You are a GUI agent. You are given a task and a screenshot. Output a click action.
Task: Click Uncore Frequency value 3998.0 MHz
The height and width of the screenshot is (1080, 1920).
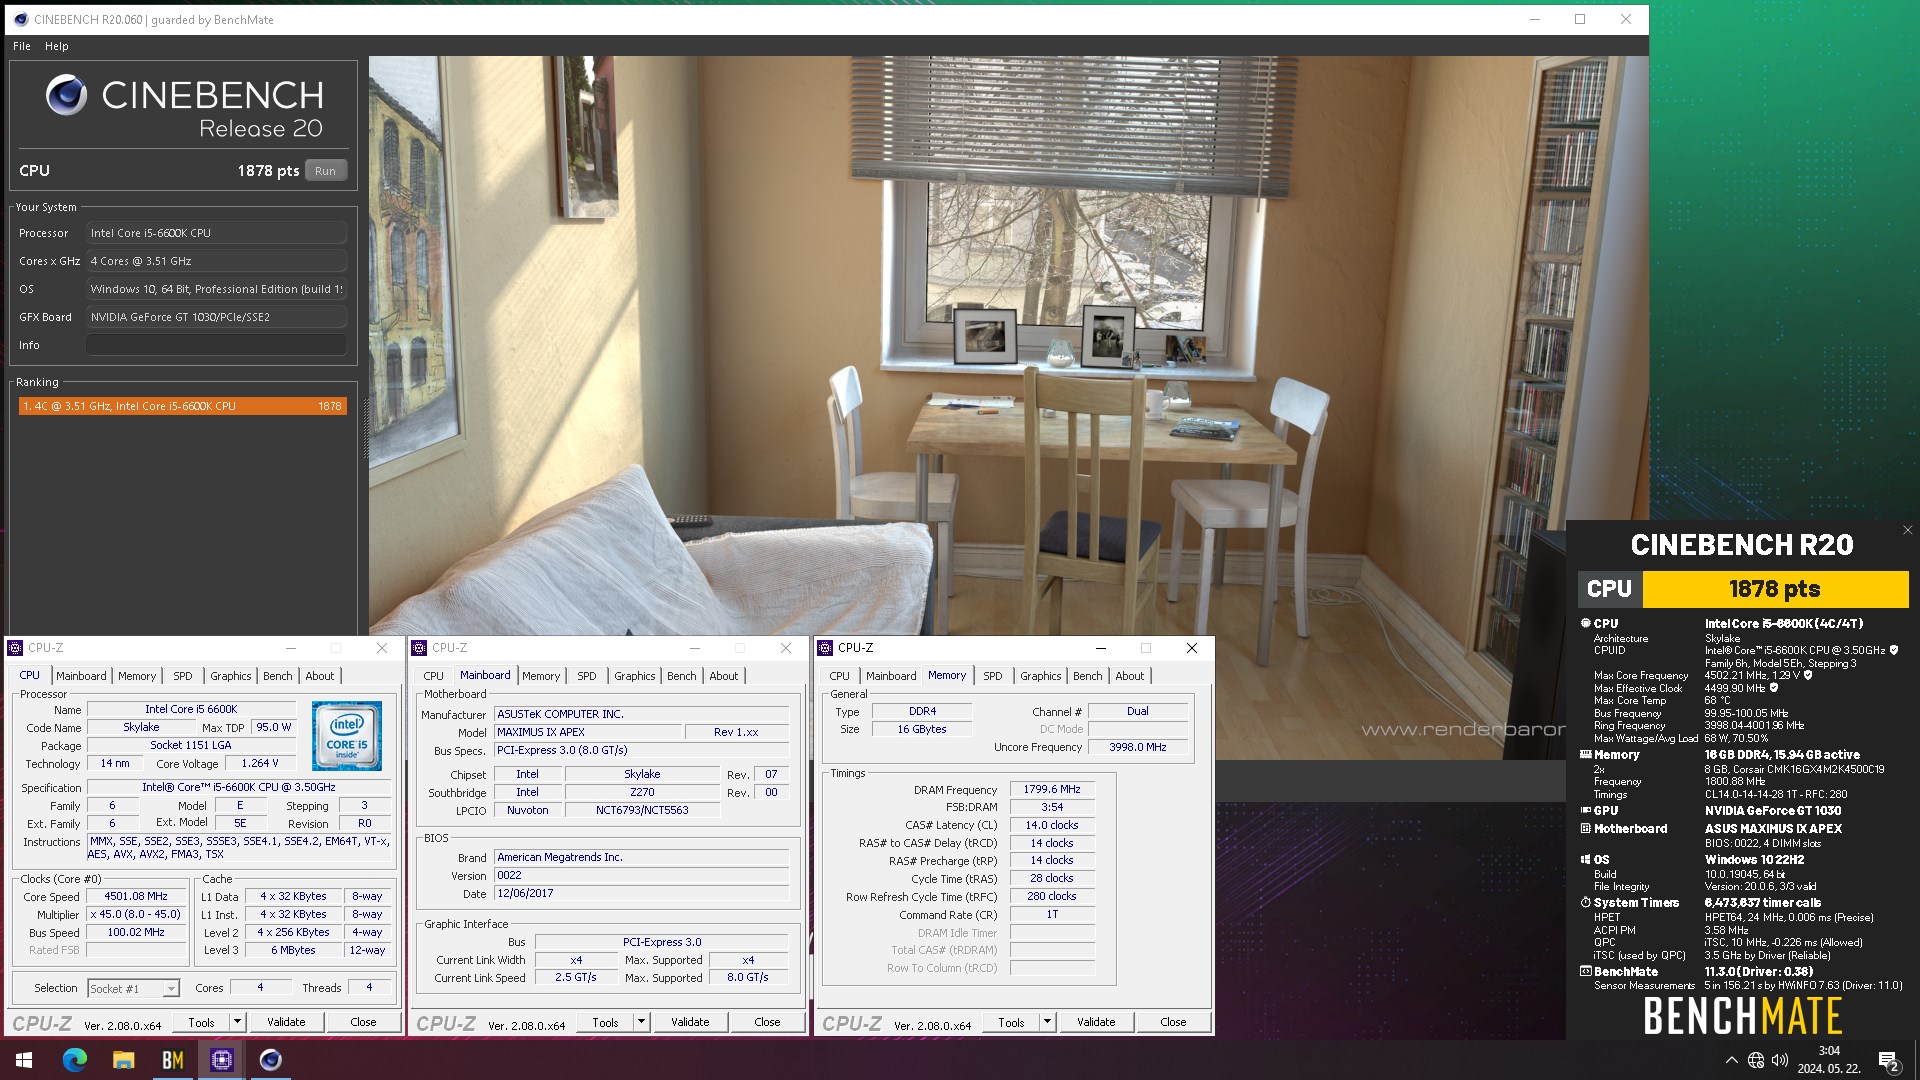tap(1138, 747)
